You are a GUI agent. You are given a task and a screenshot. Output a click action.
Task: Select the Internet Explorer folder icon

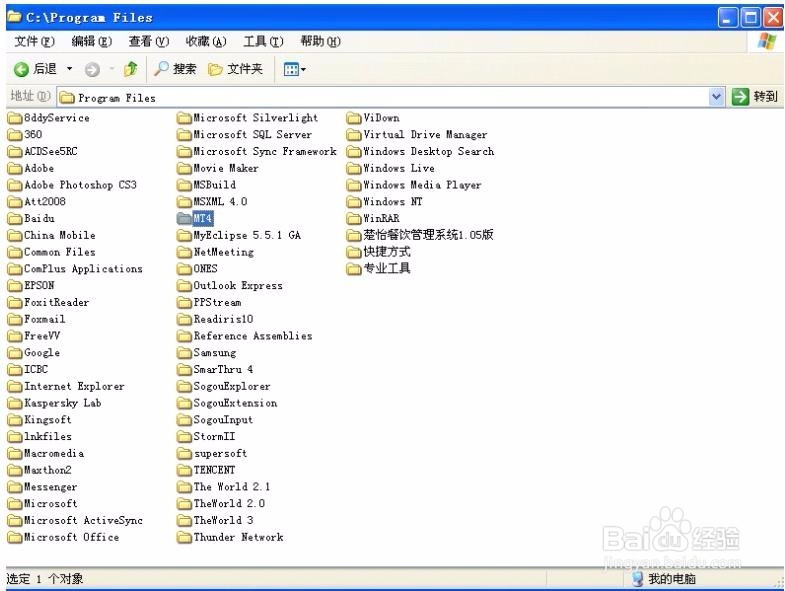(x=15, y=386)
